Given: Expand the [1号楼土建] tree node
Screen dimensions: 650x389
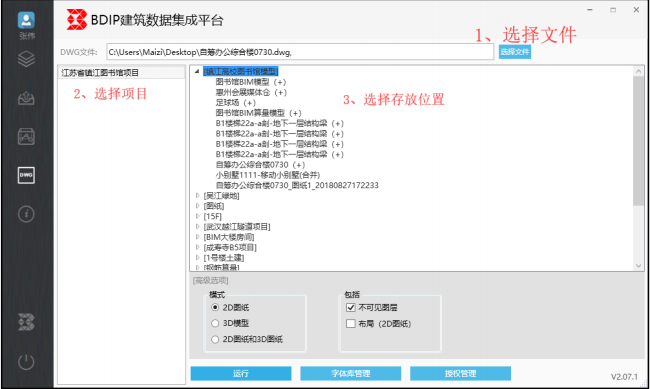Looking at the screenshot, I should tap(197, 258).
